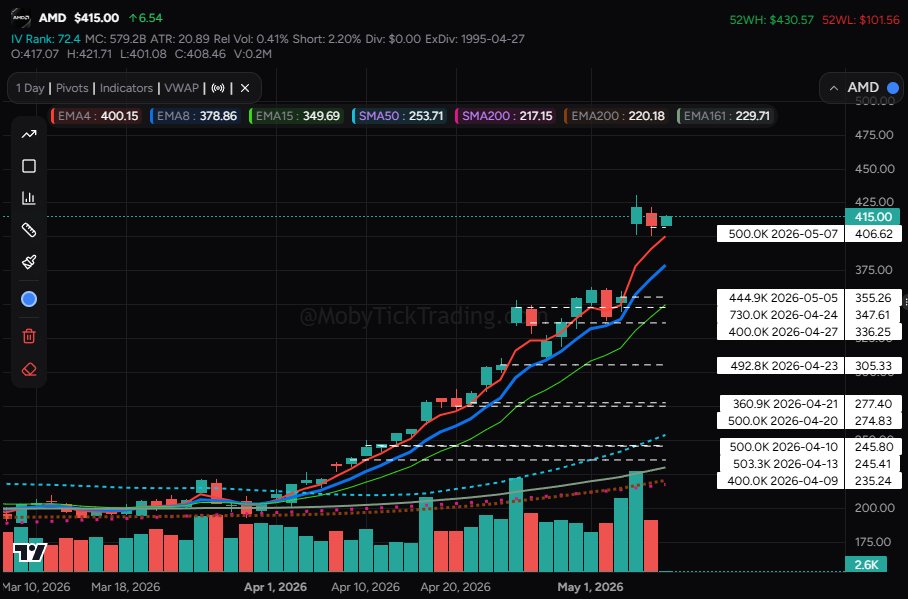Click the 500.0K 2026-05-07 level label

pos(781,234)
